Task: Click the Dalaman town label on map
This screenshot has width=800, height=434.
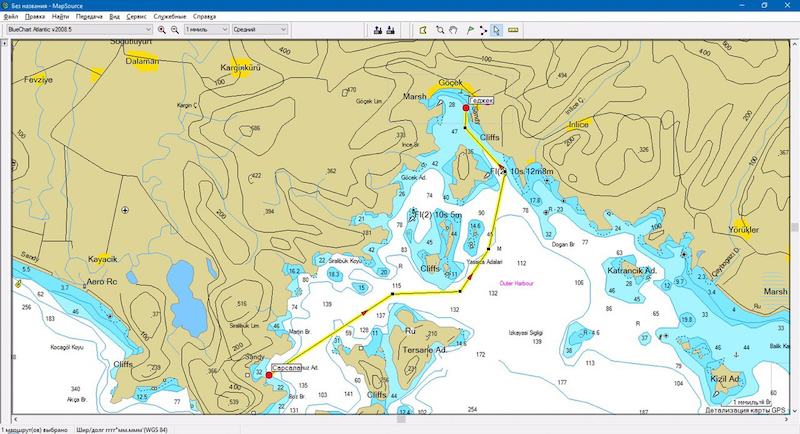Action: coord(142,61)
